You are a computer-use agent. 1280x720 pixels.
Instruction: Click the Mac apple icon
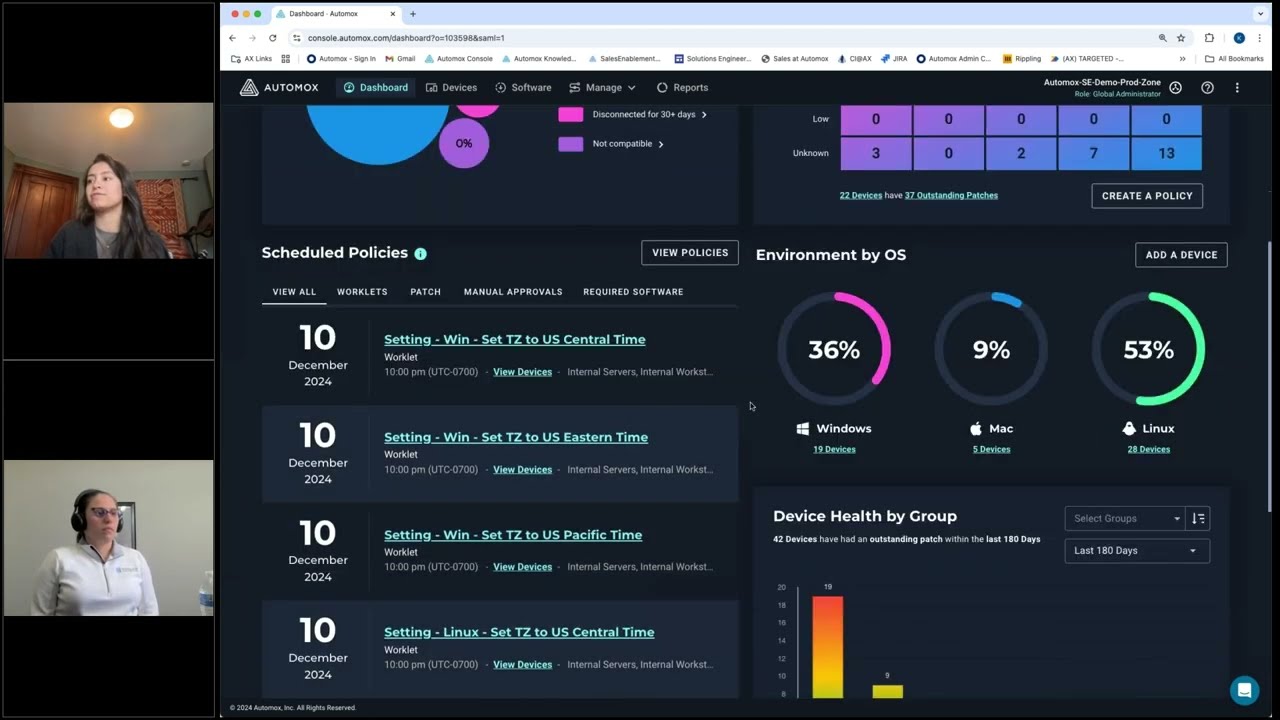pos(976,428)
